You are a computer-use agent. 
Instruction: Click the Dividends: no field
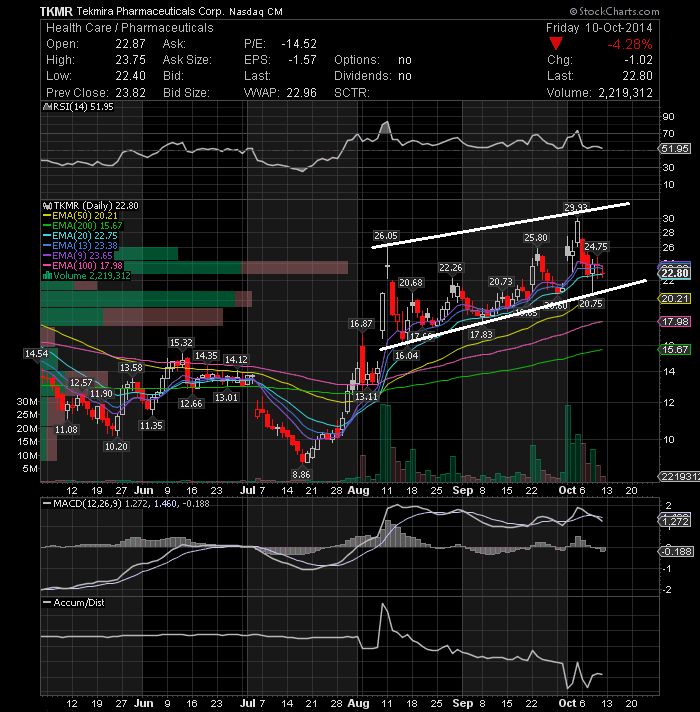coord(373,76)
